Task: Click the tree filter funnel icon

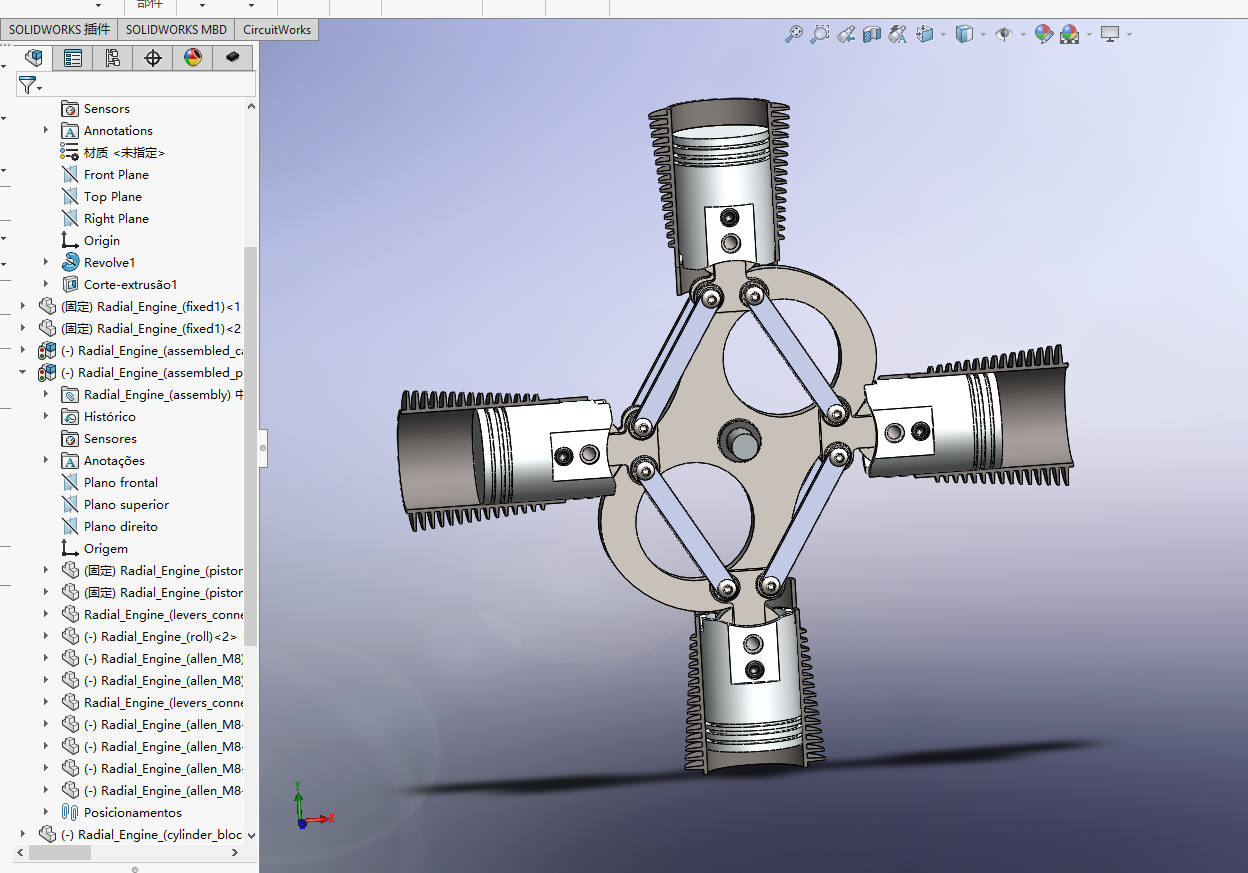Action: pyautogui.click(x=27, y=85)
